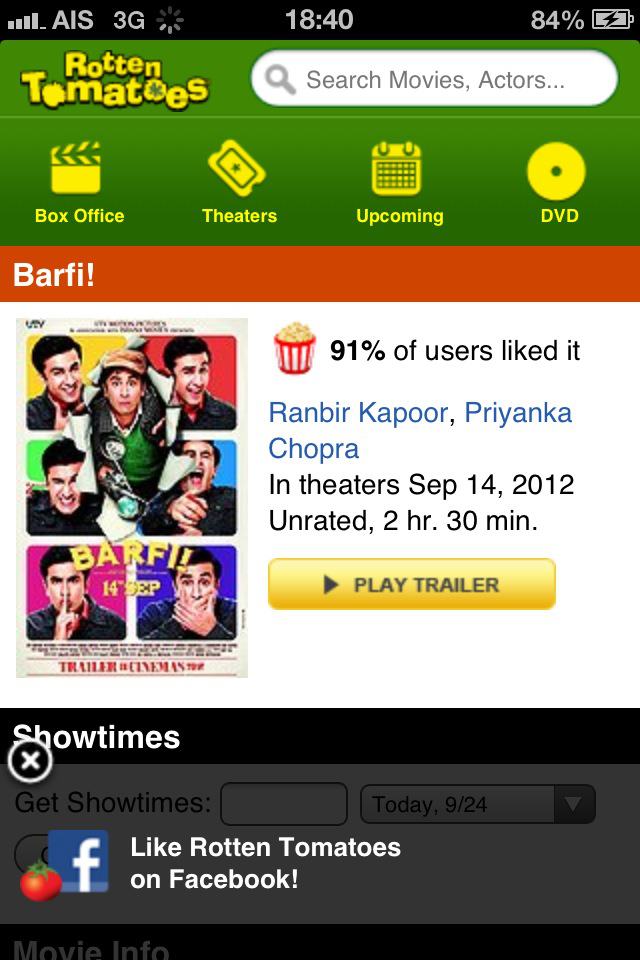Open Ranbir Kapoor's actor page
Image resolution: width=640 pixels, height=960 pixels.
tap(358, 413)
